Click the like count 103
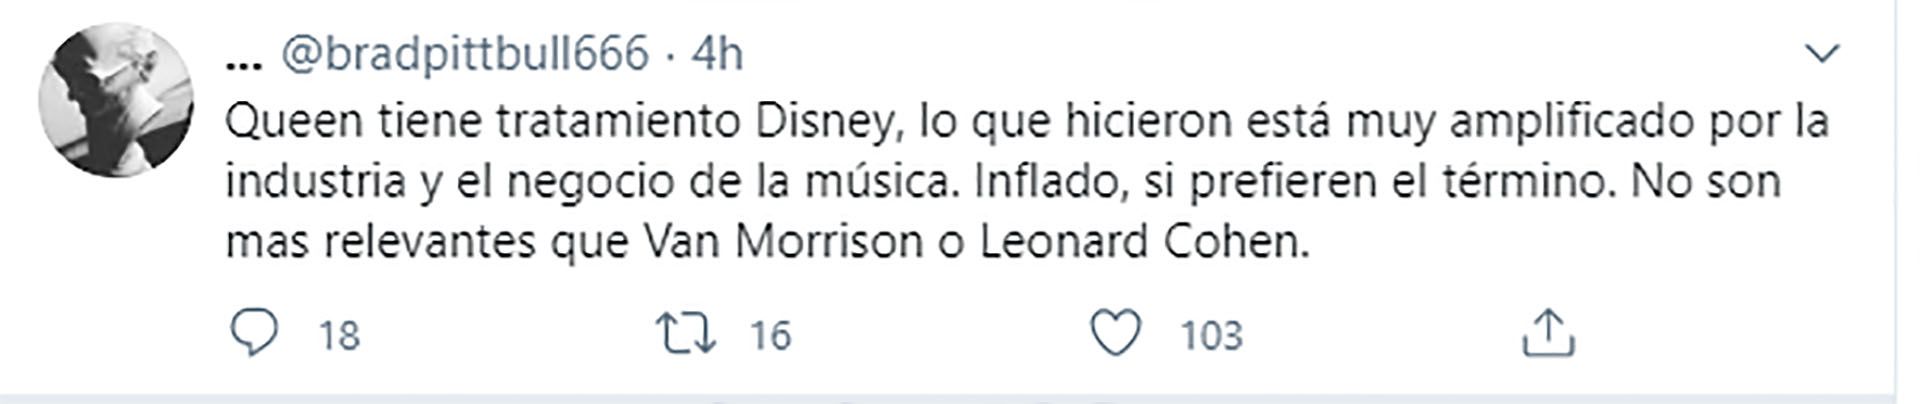 point(1211,336)
